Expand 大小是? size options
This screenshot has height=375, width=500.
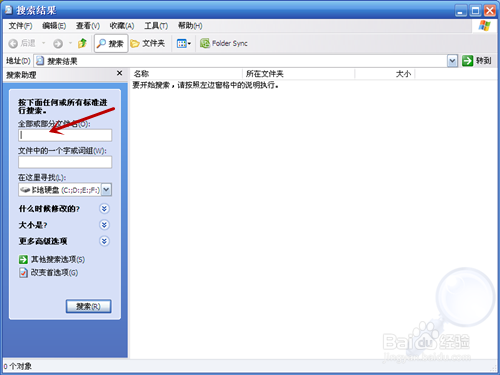(104, 225)
